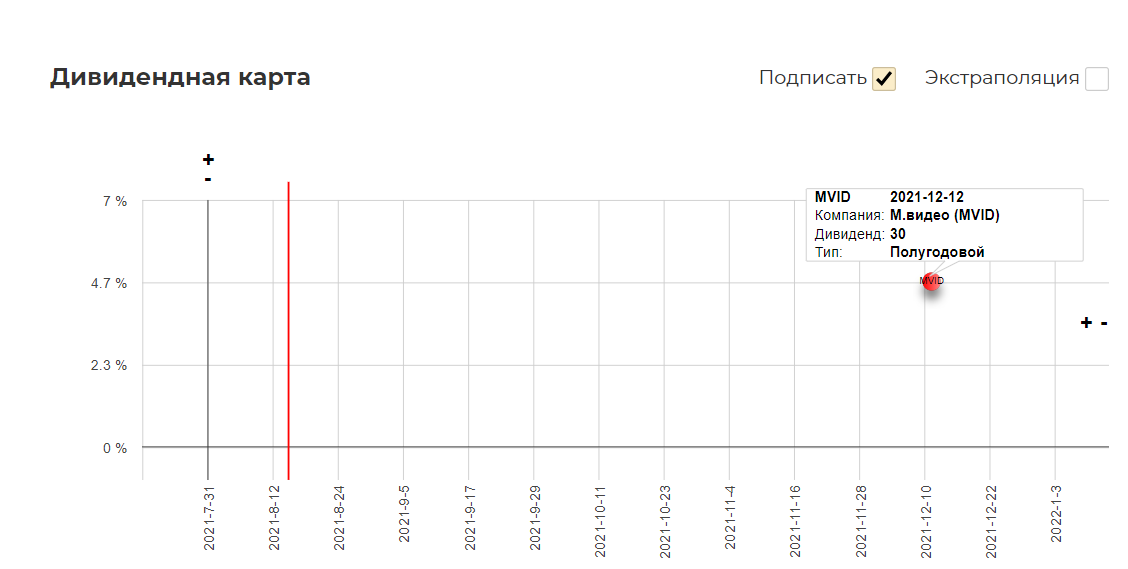Click the vertical axis plus zoom icon

pyautogui.click(x=208, y=159)
